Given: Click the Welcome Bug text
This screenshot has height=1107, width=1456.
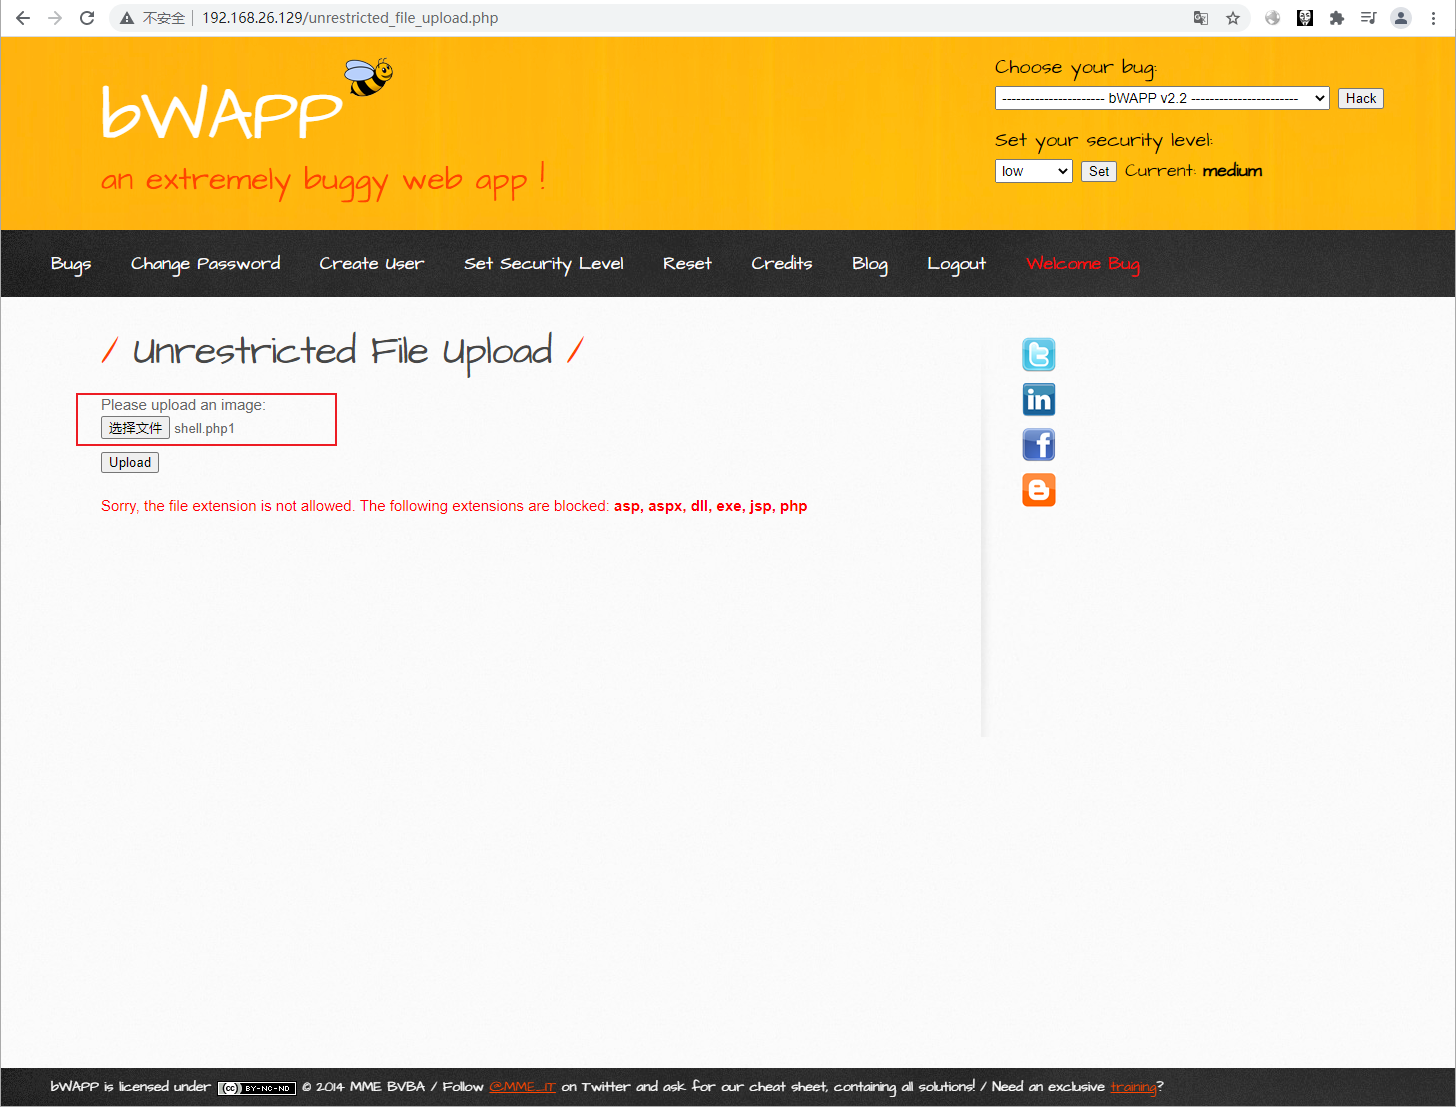Looking at the screenshot, I should (1083, 264).
